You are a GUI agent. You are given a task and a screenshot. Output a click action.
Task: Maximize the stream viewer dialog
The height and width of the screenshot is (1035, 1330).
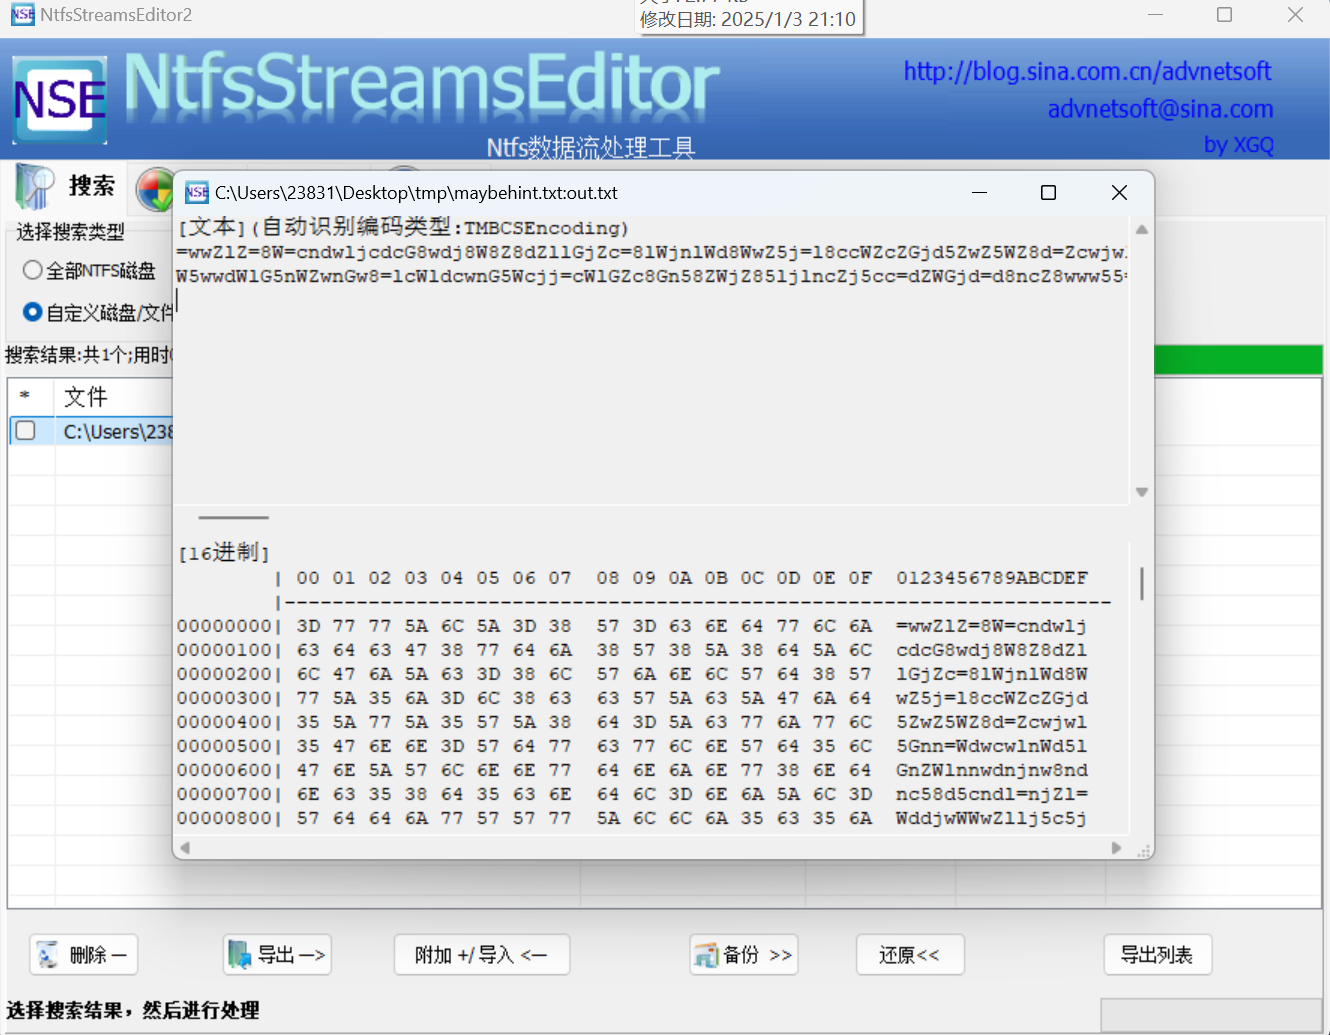pos(1049,192)
